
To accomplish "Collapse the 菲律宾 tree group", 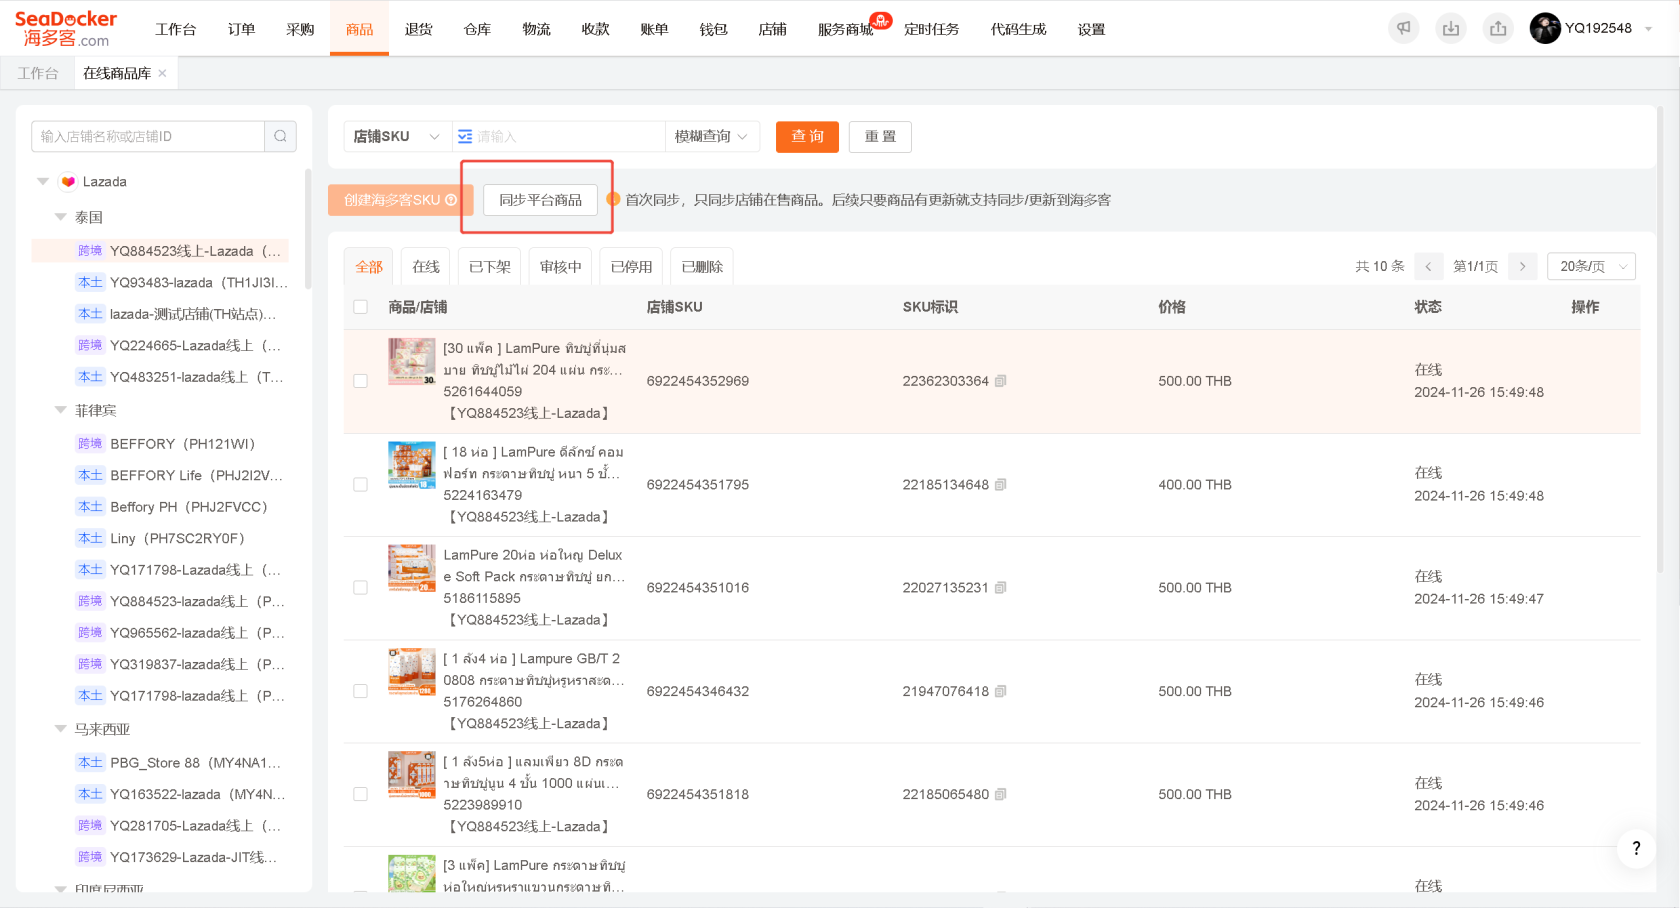I will (x=60, y=410).
